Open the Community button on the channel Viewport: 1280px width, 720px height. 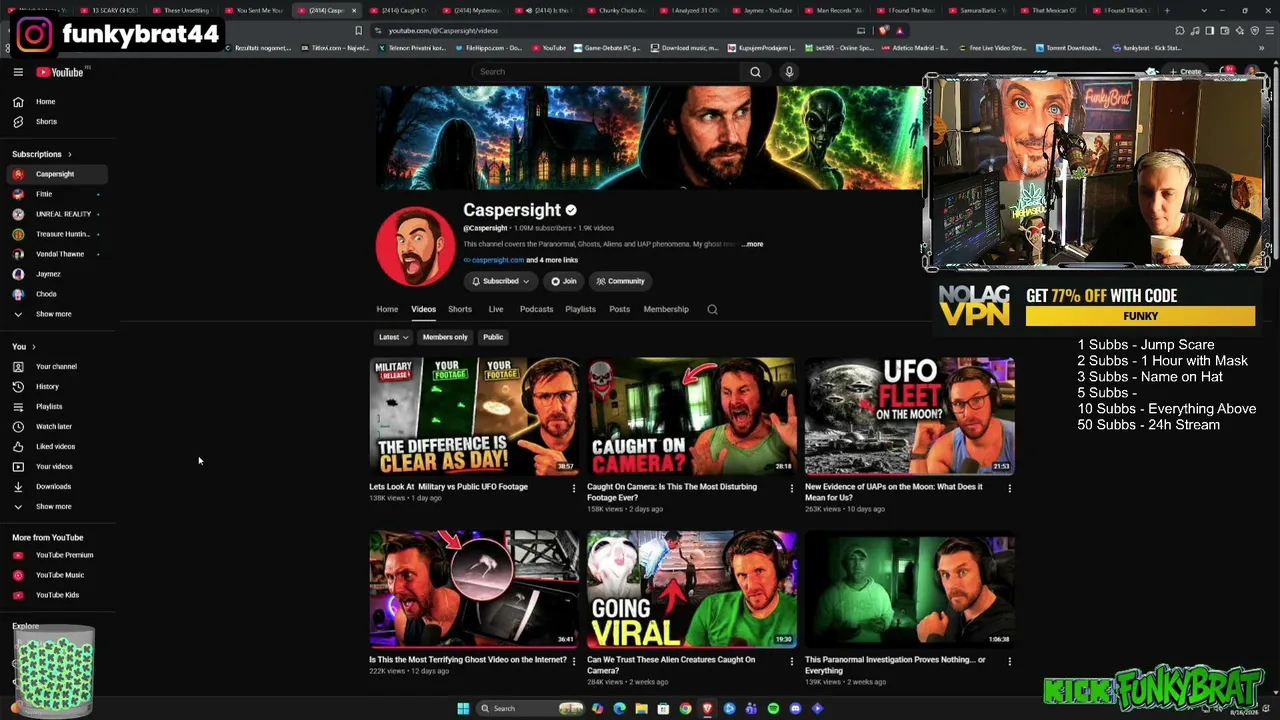point(621,282)
